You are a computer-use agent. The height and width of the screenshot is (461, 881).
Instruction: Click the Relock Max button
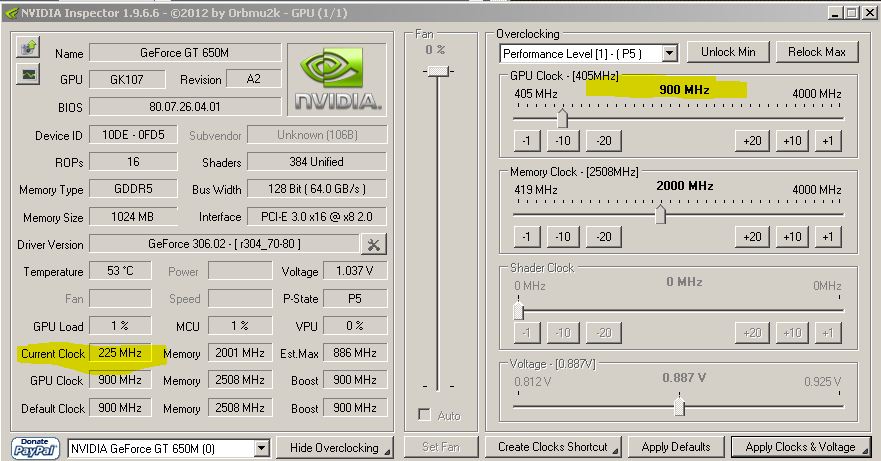tap(816, 52)
